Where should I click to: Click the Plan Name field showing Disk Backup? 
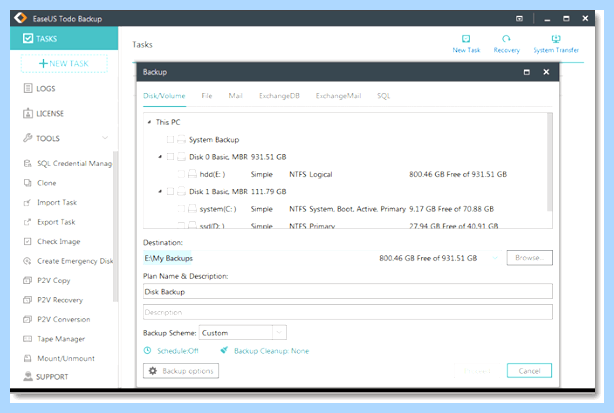[348, 292]
